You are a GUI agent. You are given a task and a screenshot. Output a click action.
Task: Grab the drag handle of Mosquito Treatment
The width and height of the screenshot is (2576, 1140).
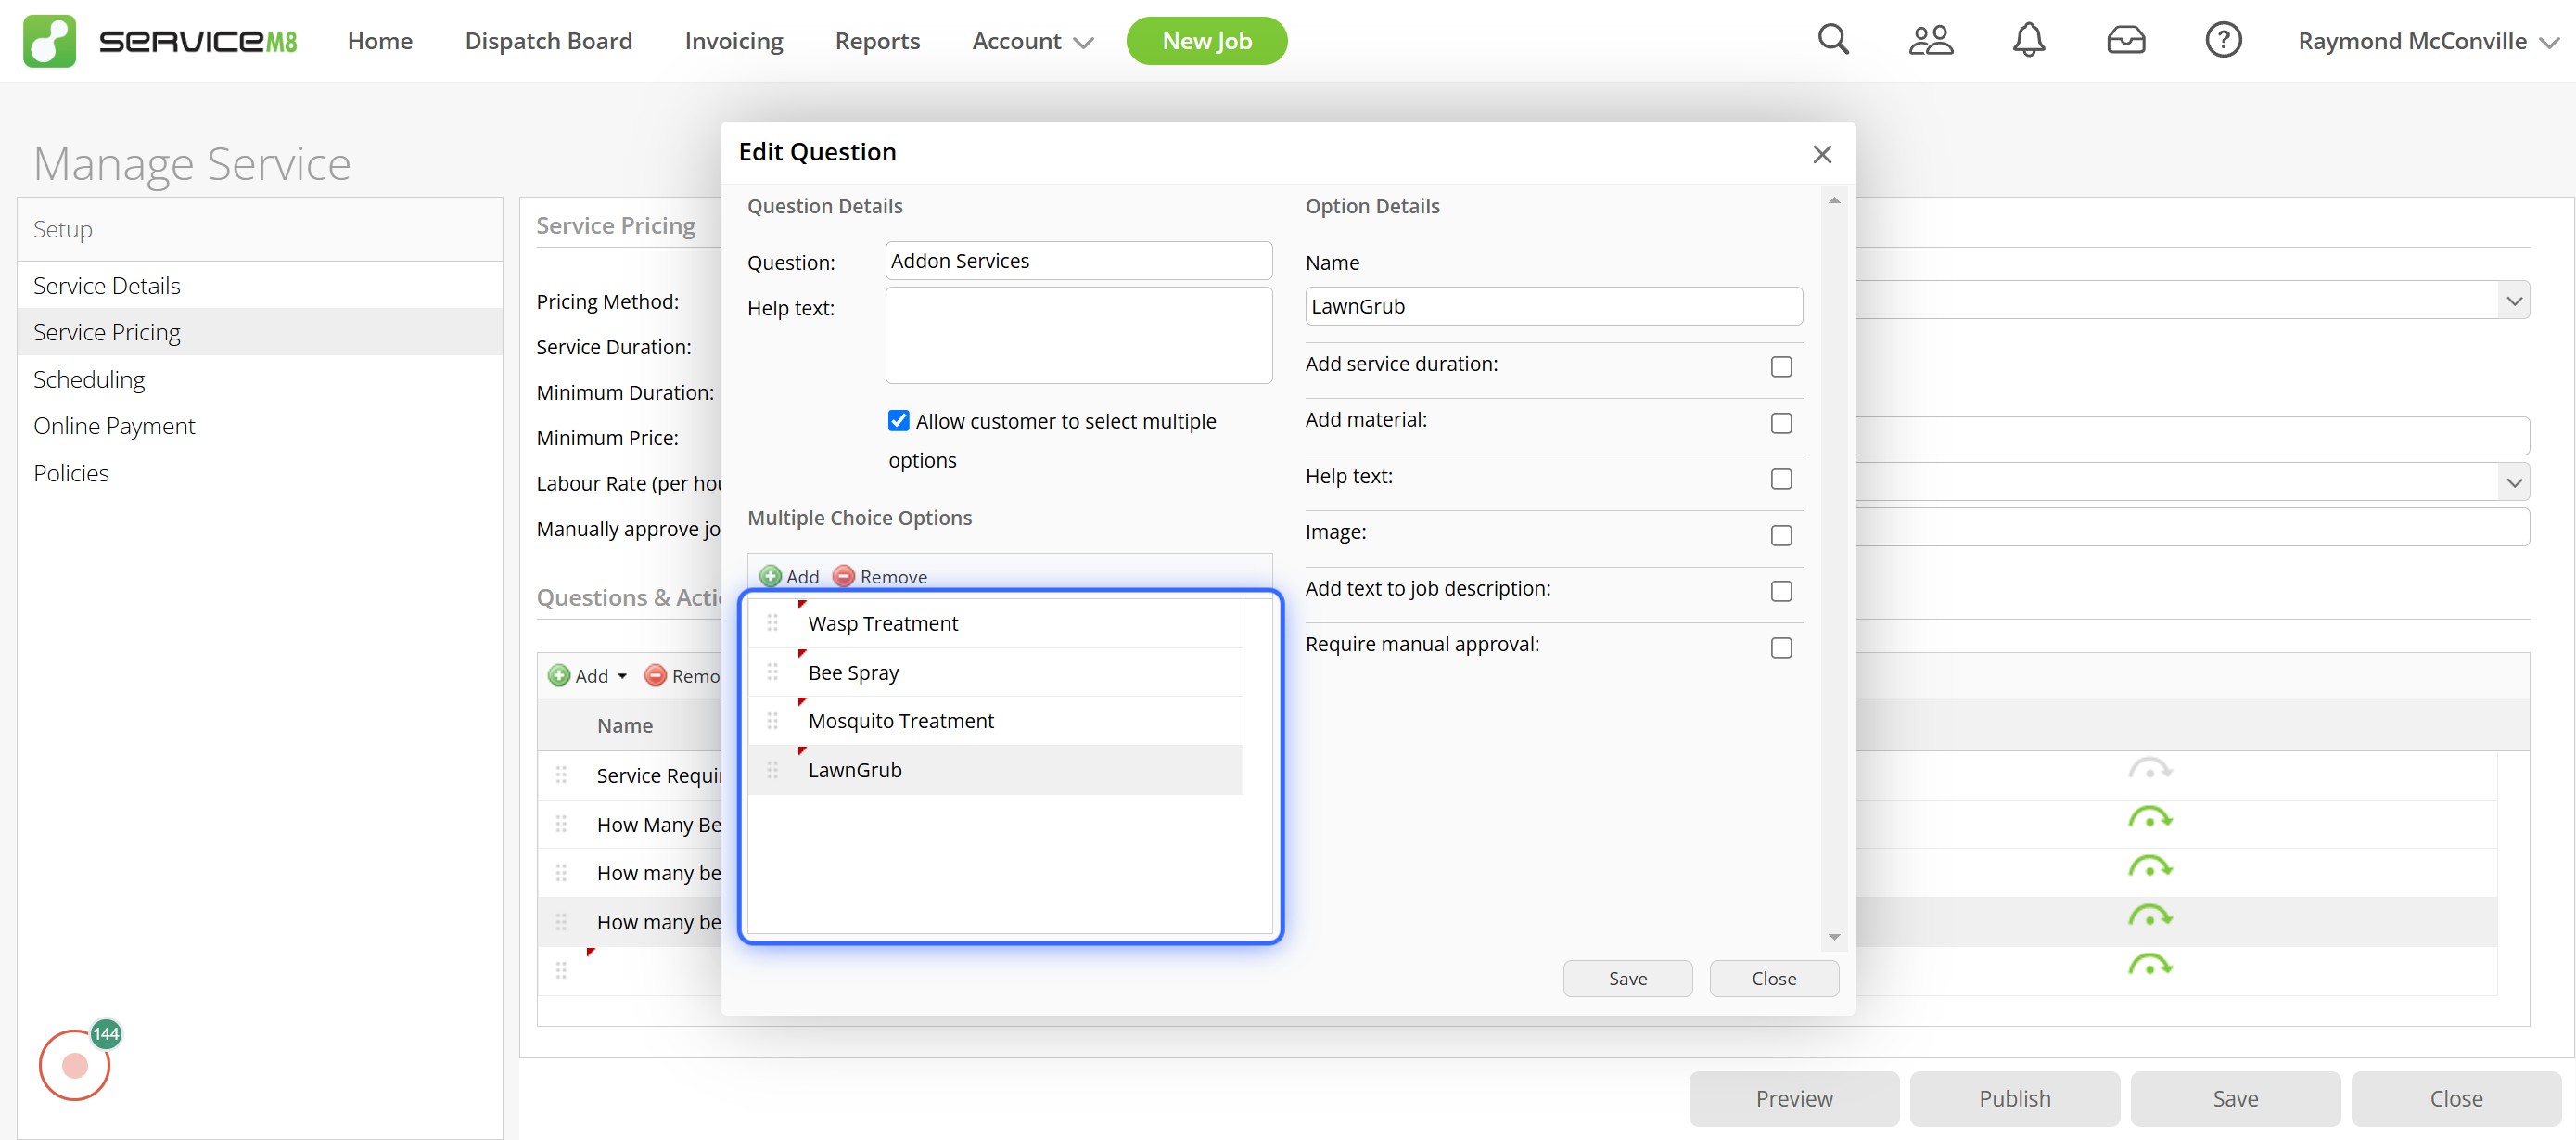772,720
